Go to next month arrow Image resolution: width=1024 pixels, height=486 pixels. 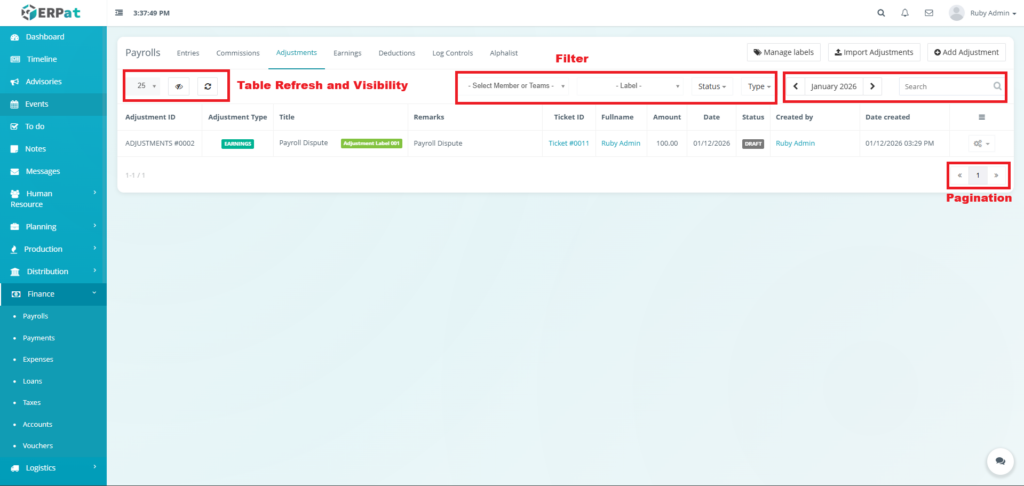pyautogui.click(x=872, y=86)
